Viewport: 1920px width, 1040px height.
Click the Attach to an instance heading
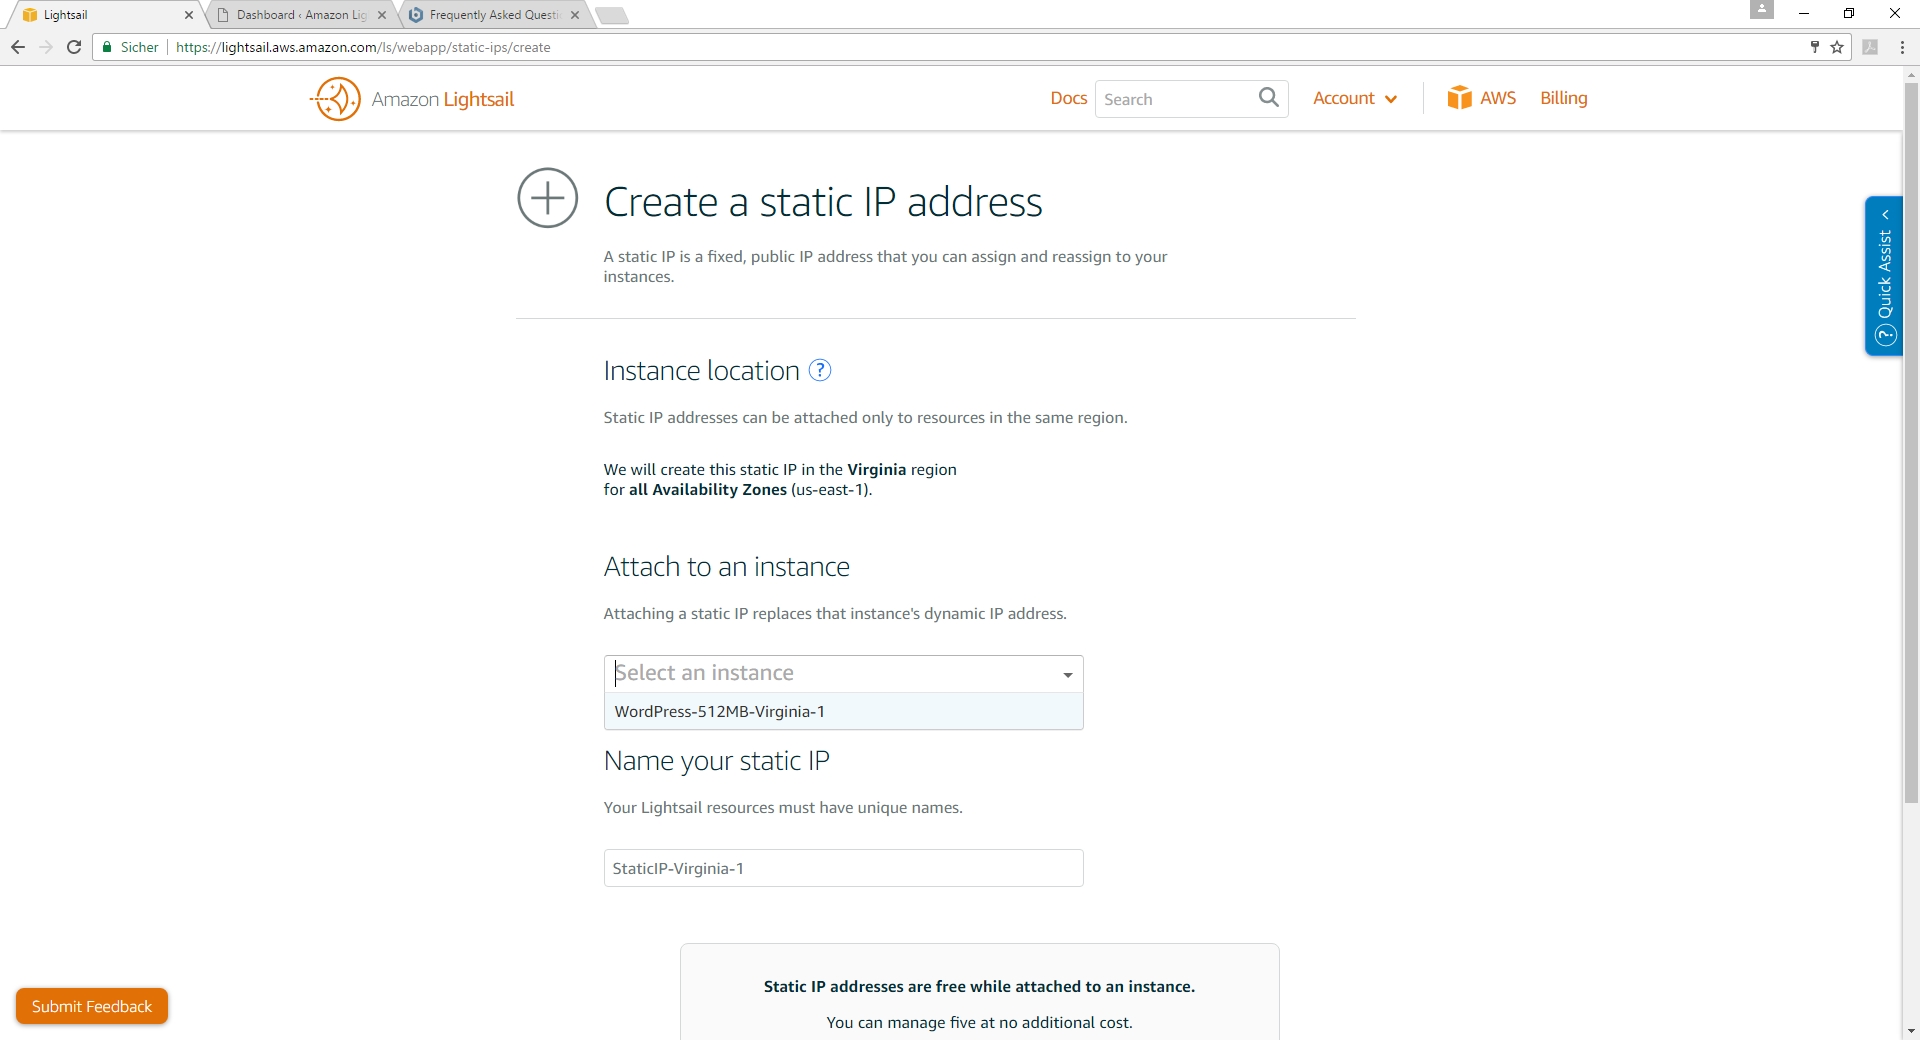point(727,567)
